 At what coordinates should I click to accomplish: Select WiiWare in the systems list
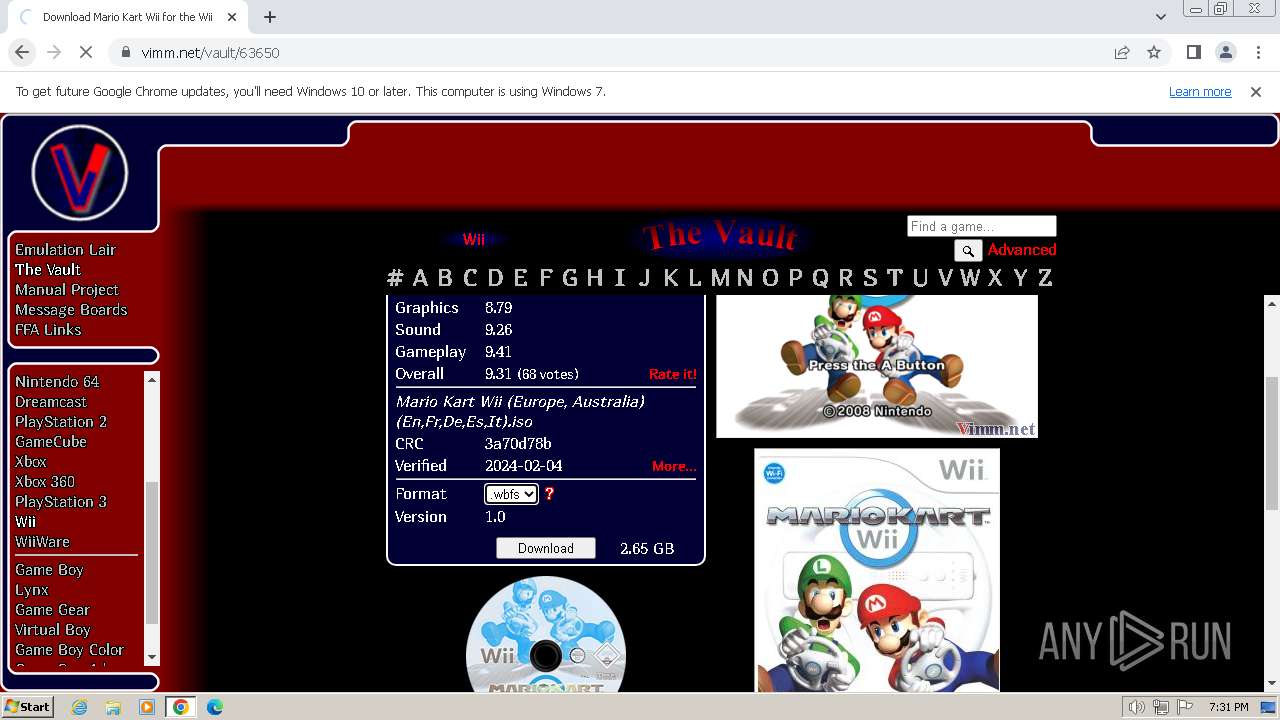[x=42, y=542]
